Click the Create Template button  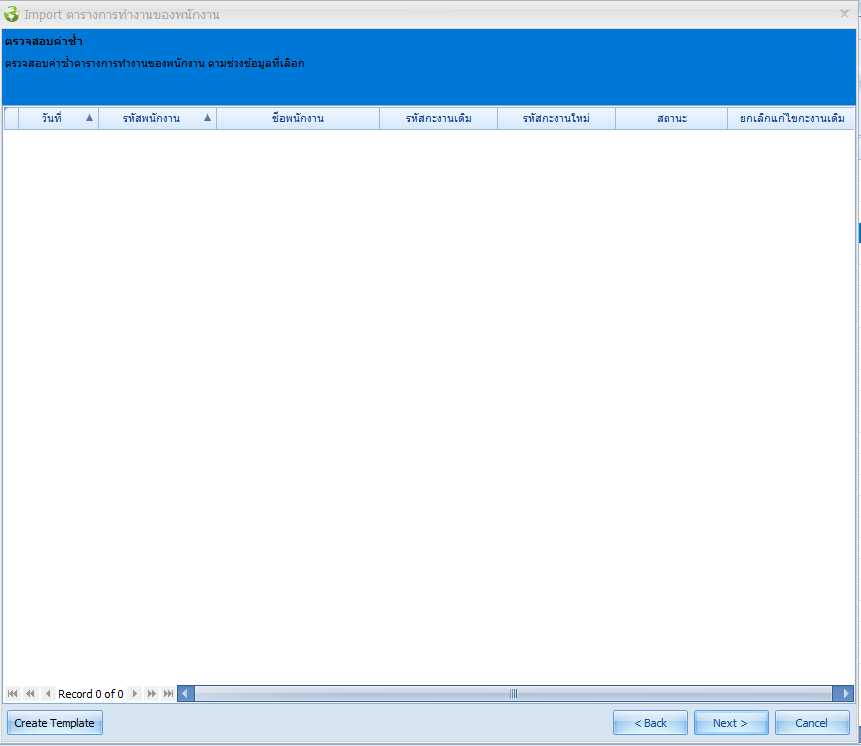[x=54, y=723]
